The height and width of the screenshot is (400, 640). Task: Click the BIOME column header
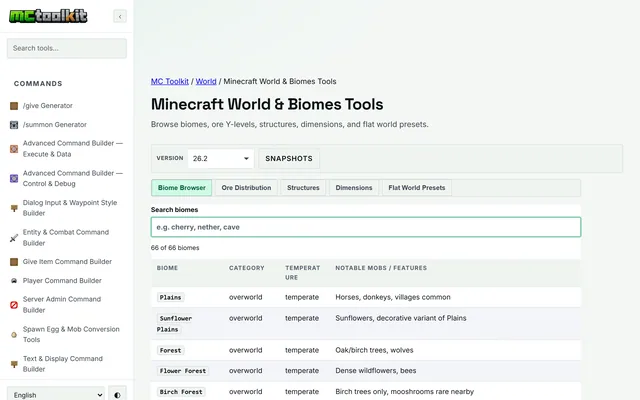pos(167,268)
